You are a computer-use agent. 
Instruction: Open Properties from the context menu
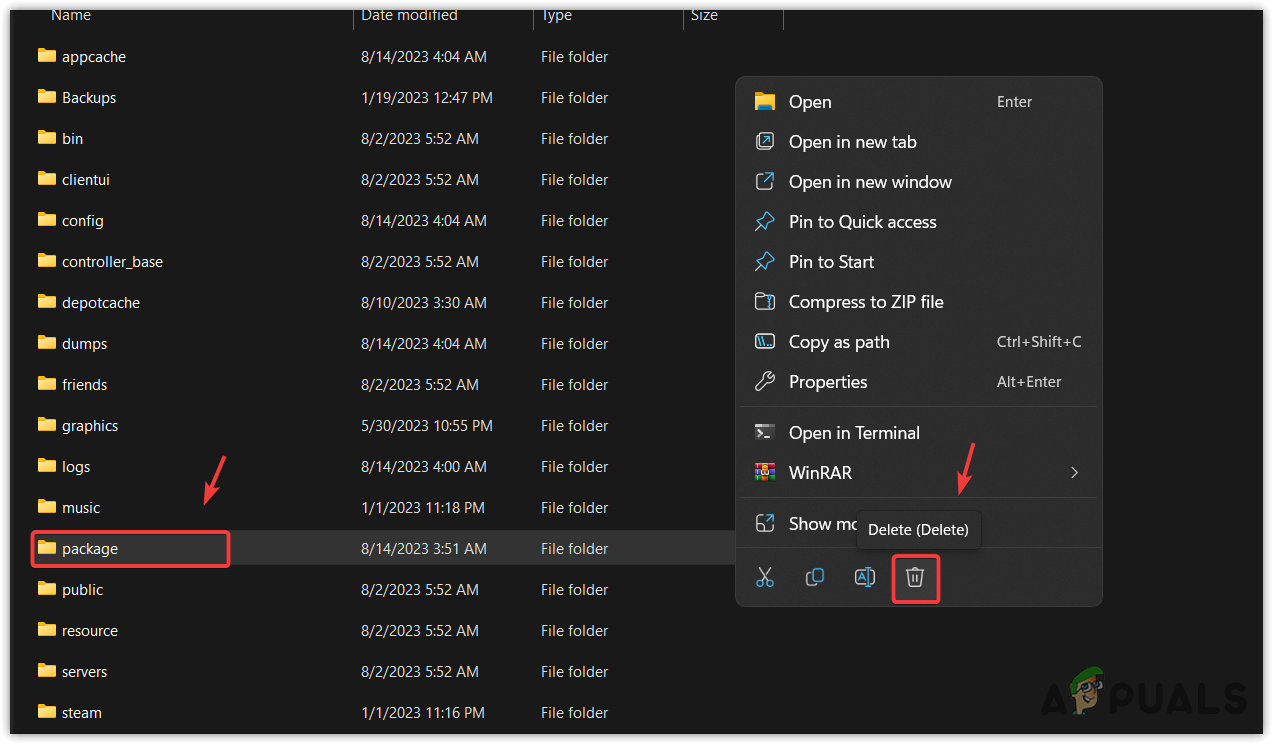point(827,382)
